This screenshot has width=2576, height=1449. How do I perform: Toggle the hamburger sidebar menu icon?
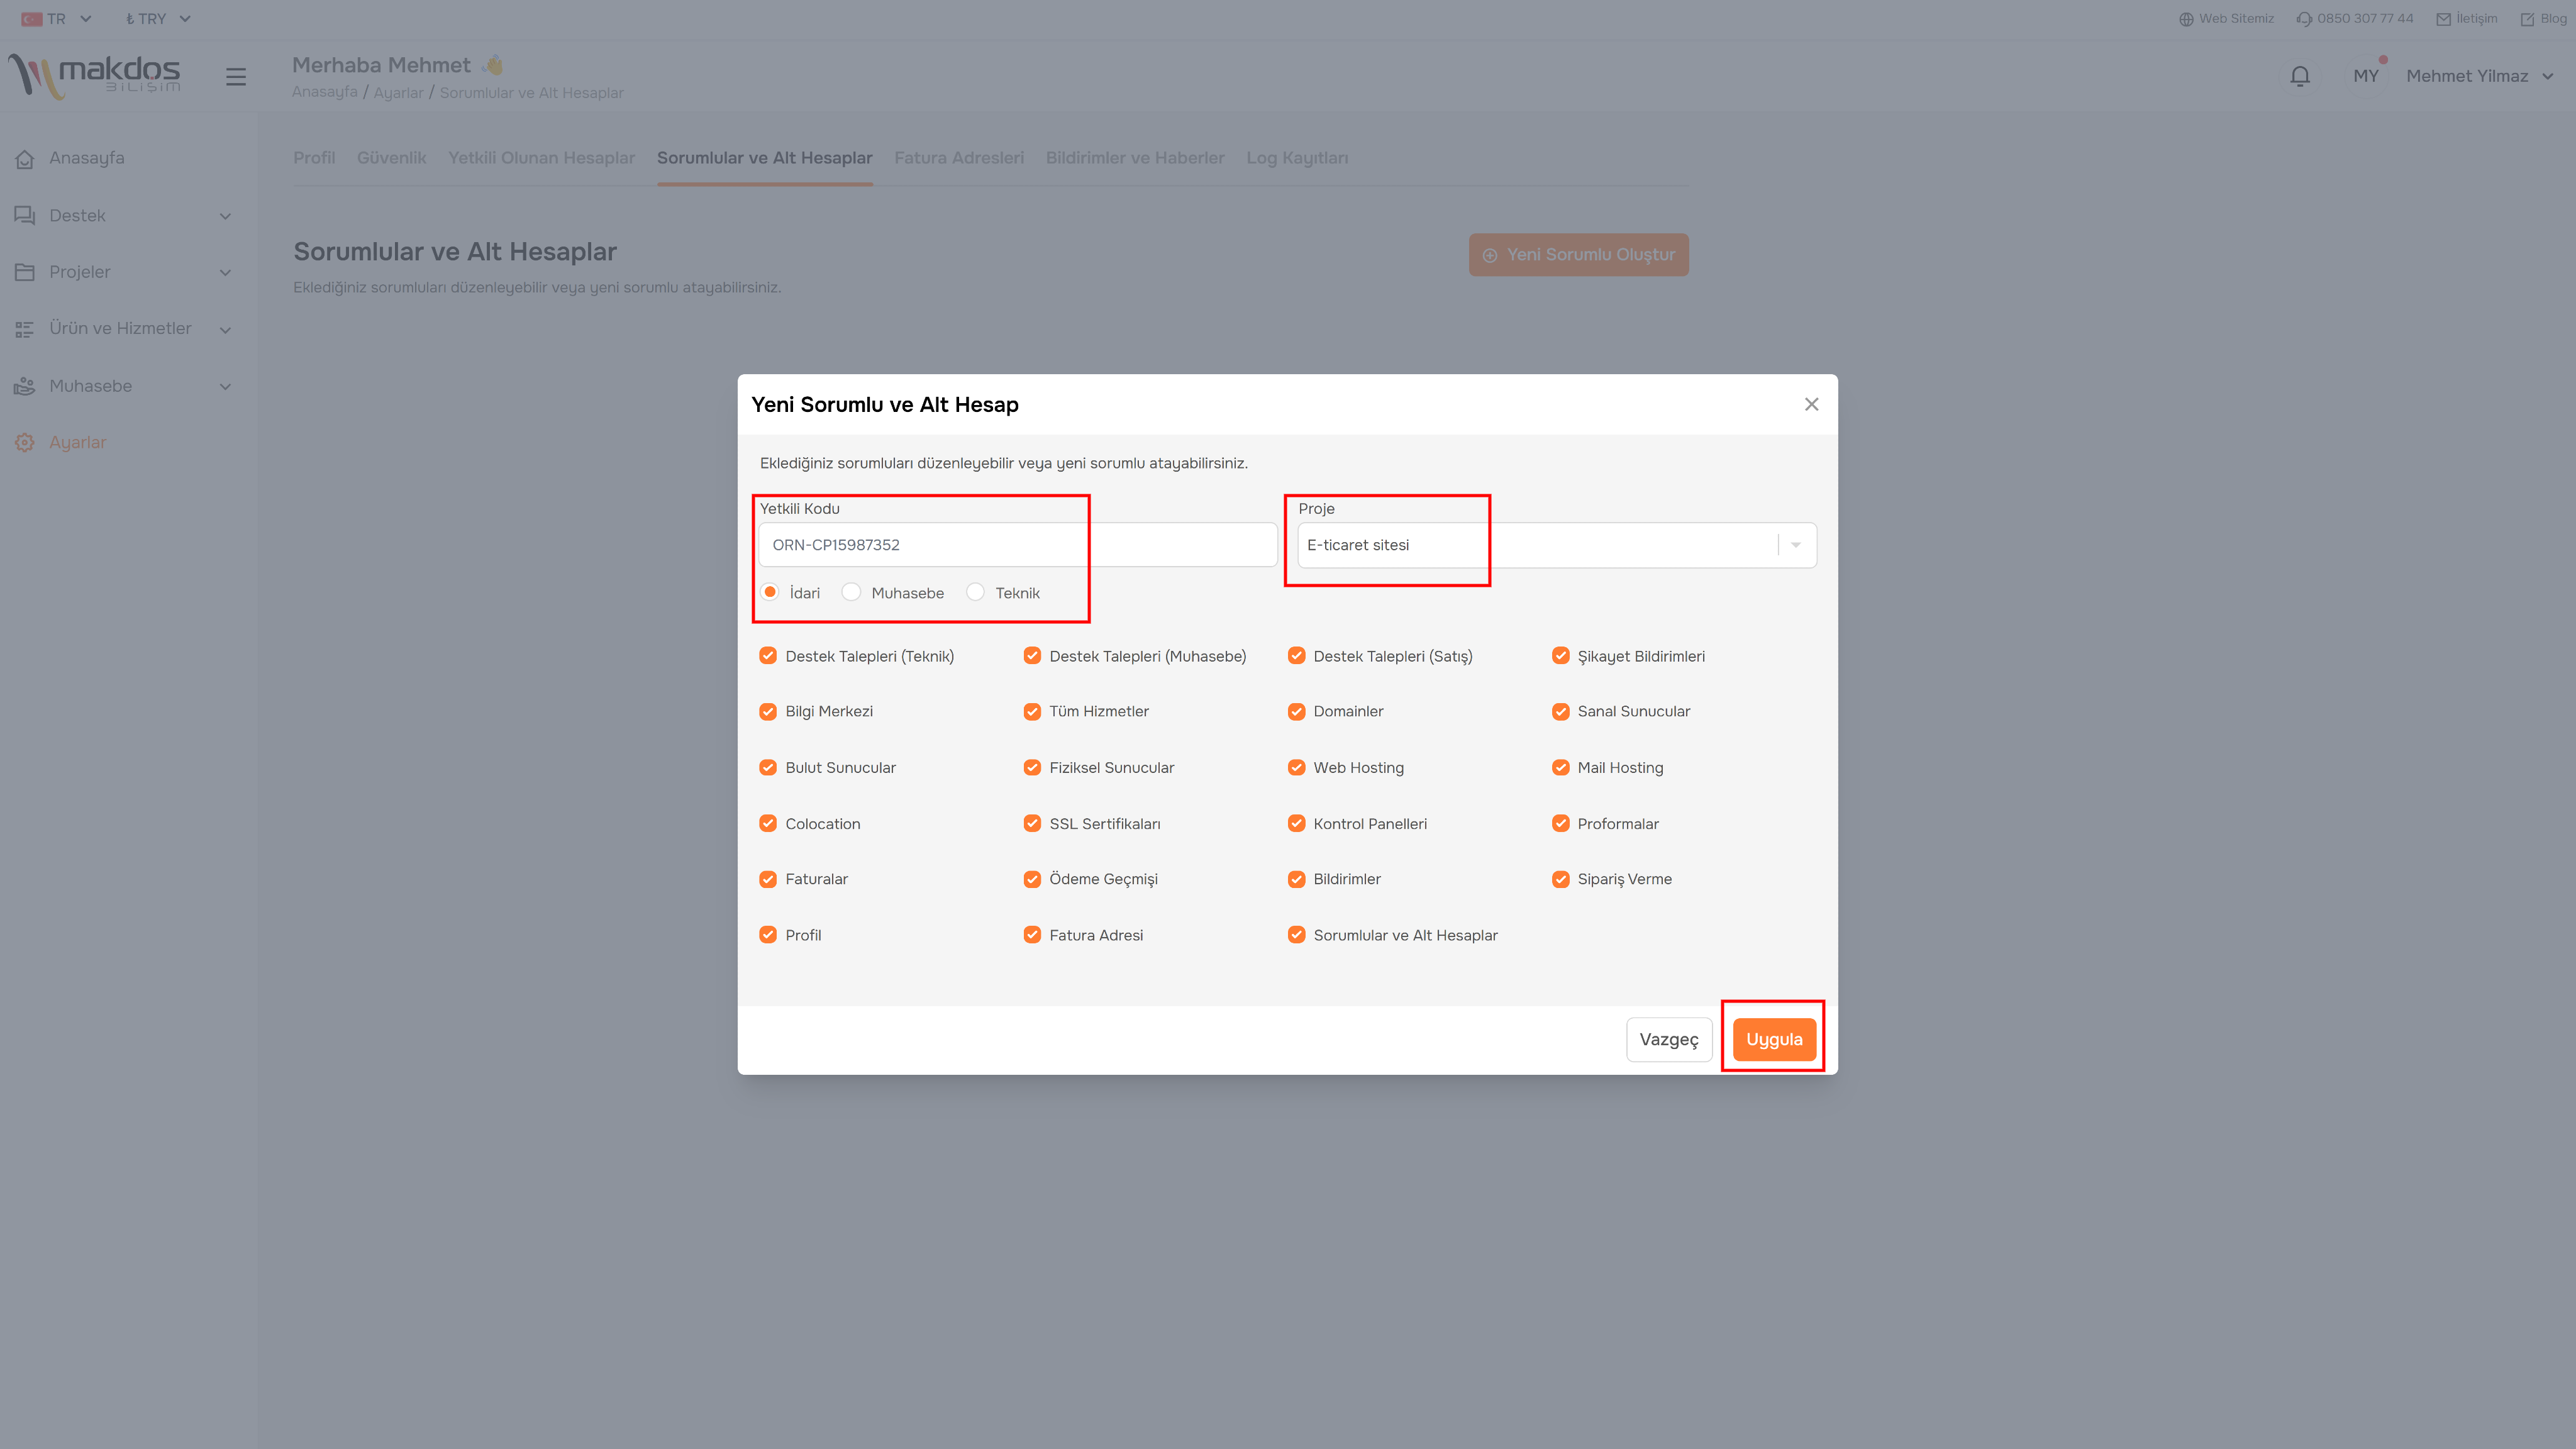pyautogui.click(x=236, y=77)
